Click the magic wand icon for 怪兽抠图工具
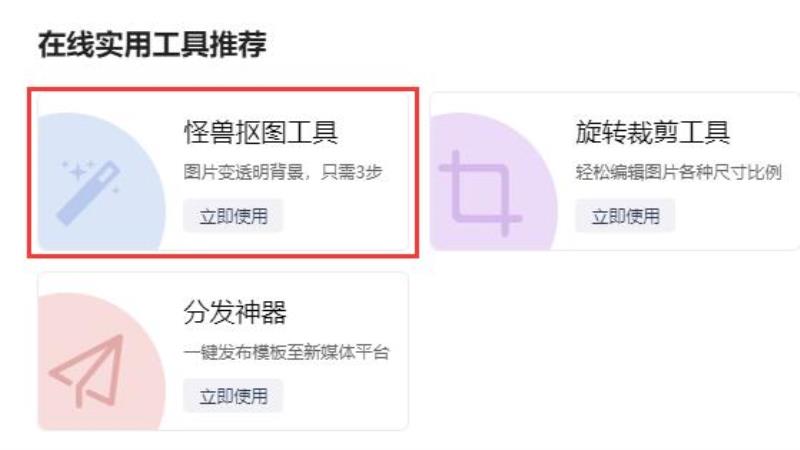 coord(88,192)
